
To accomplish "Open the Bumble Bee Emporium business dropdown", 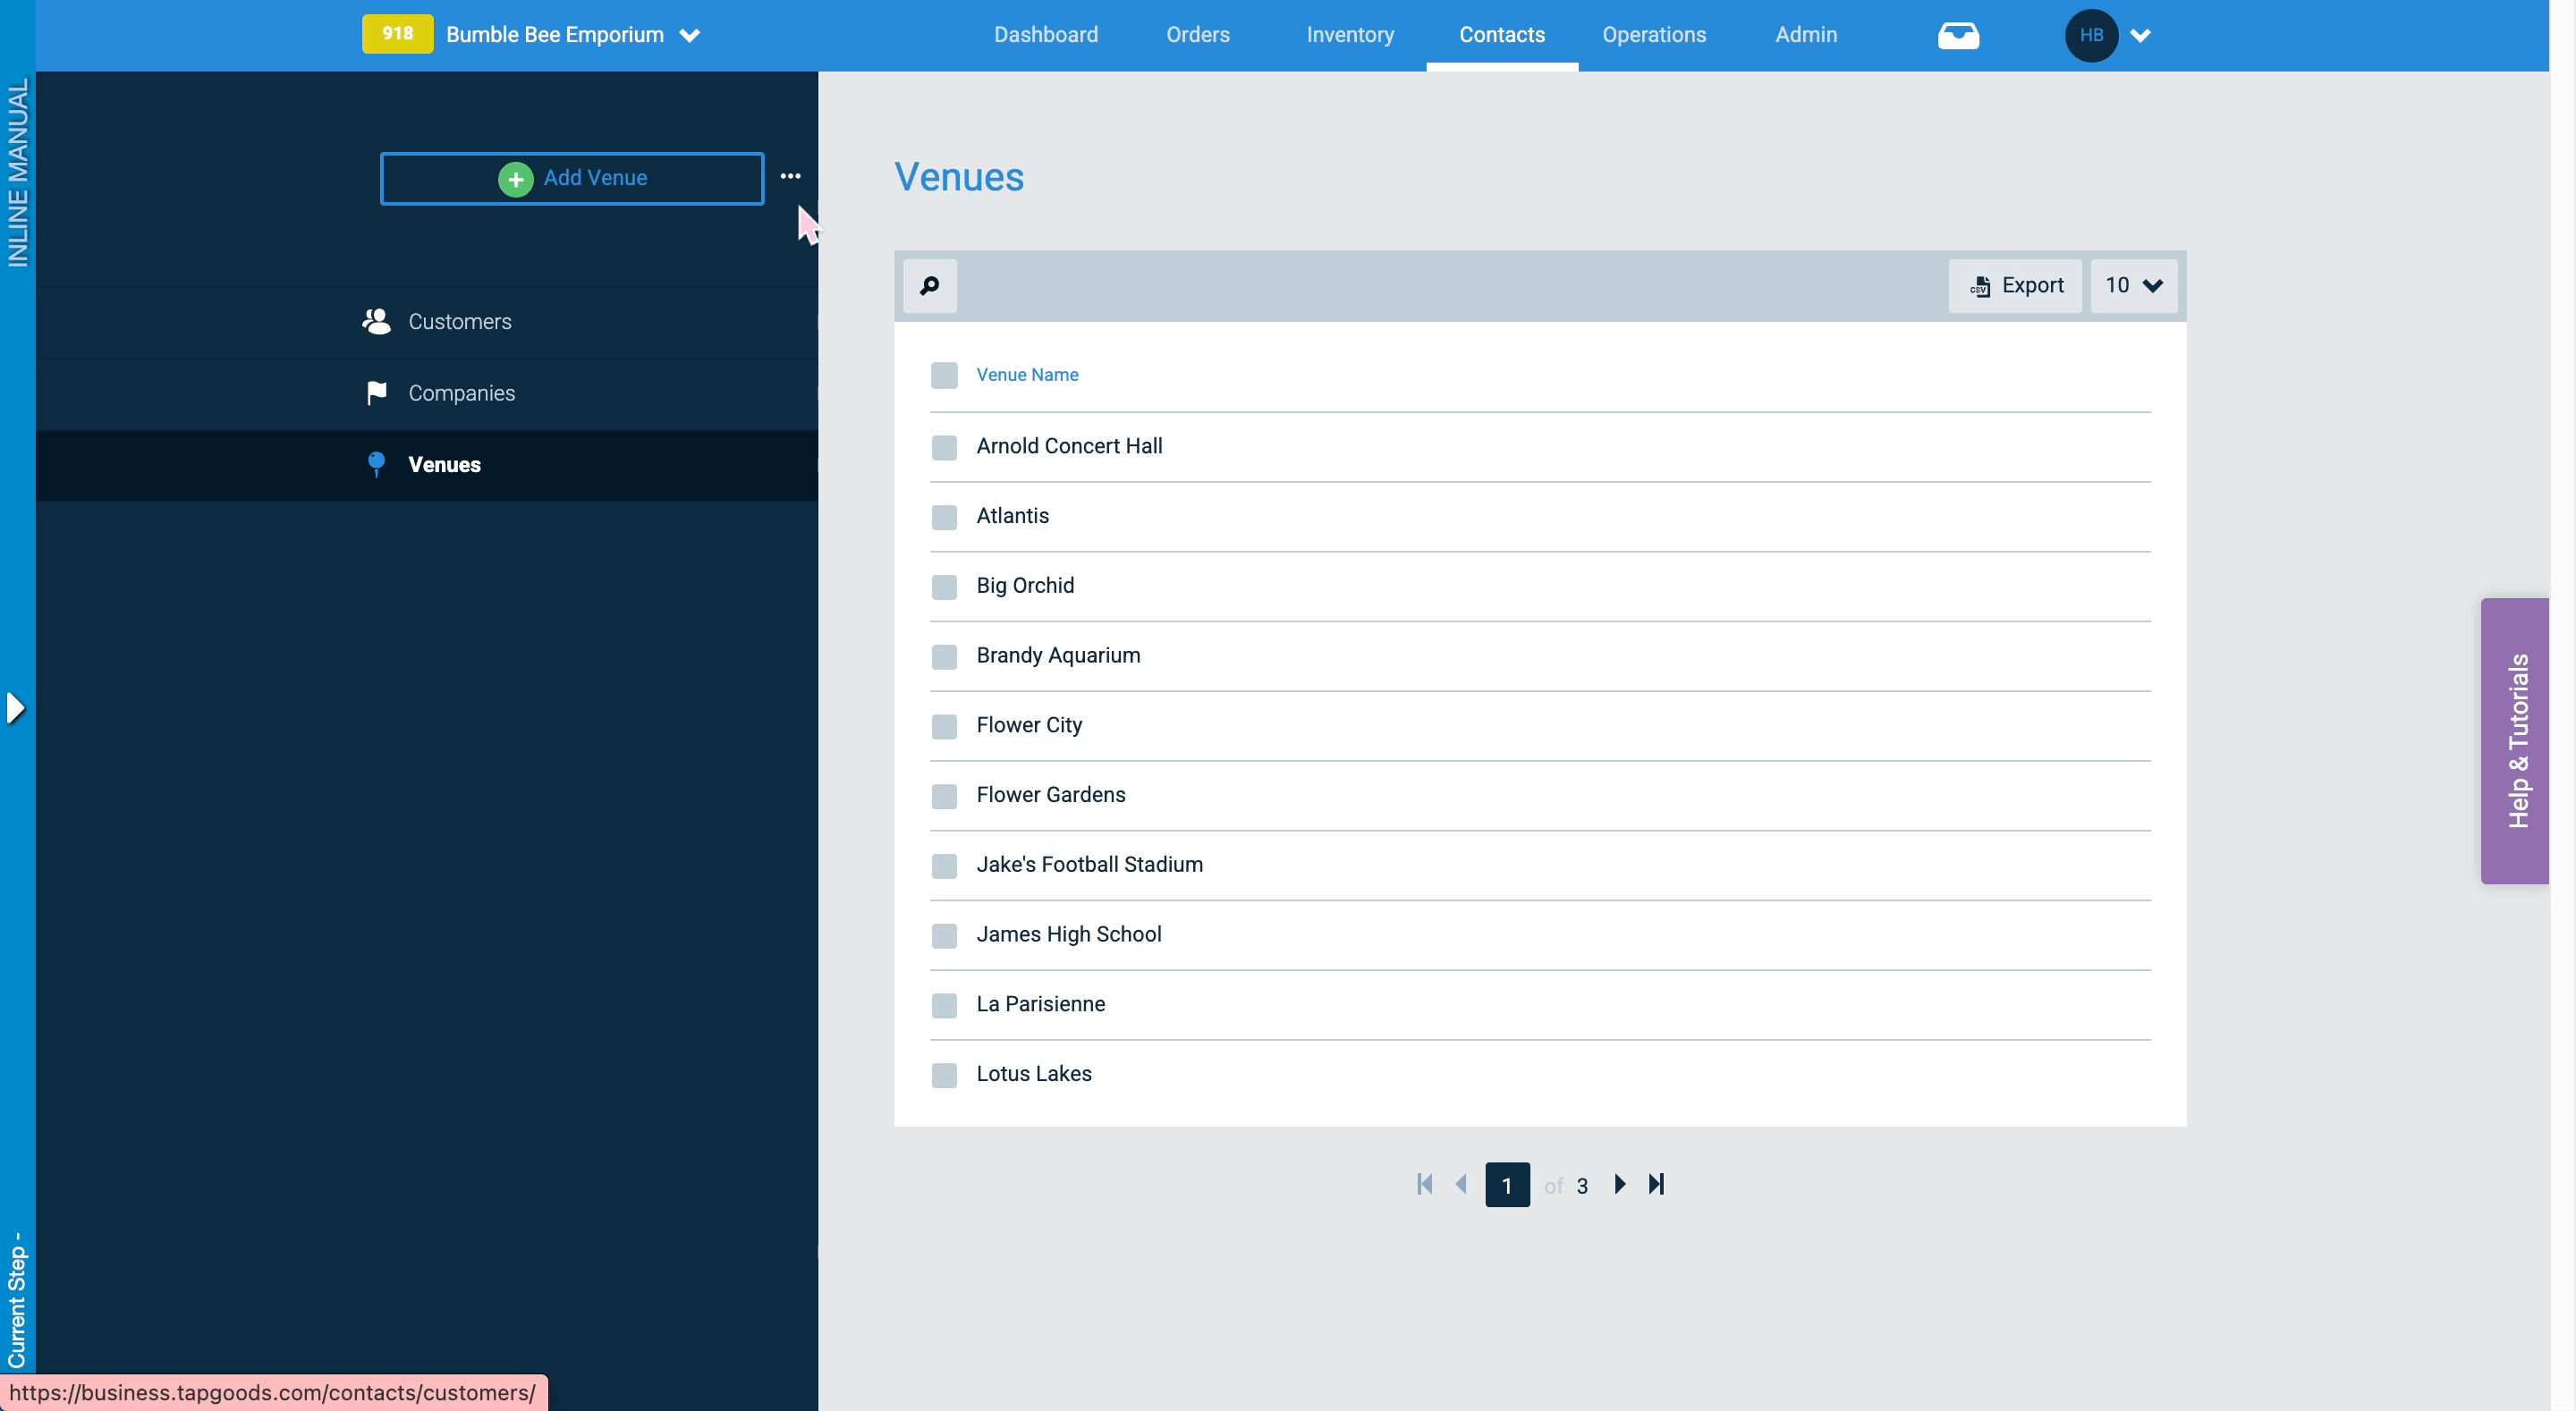I will click(x=573, y=35).
